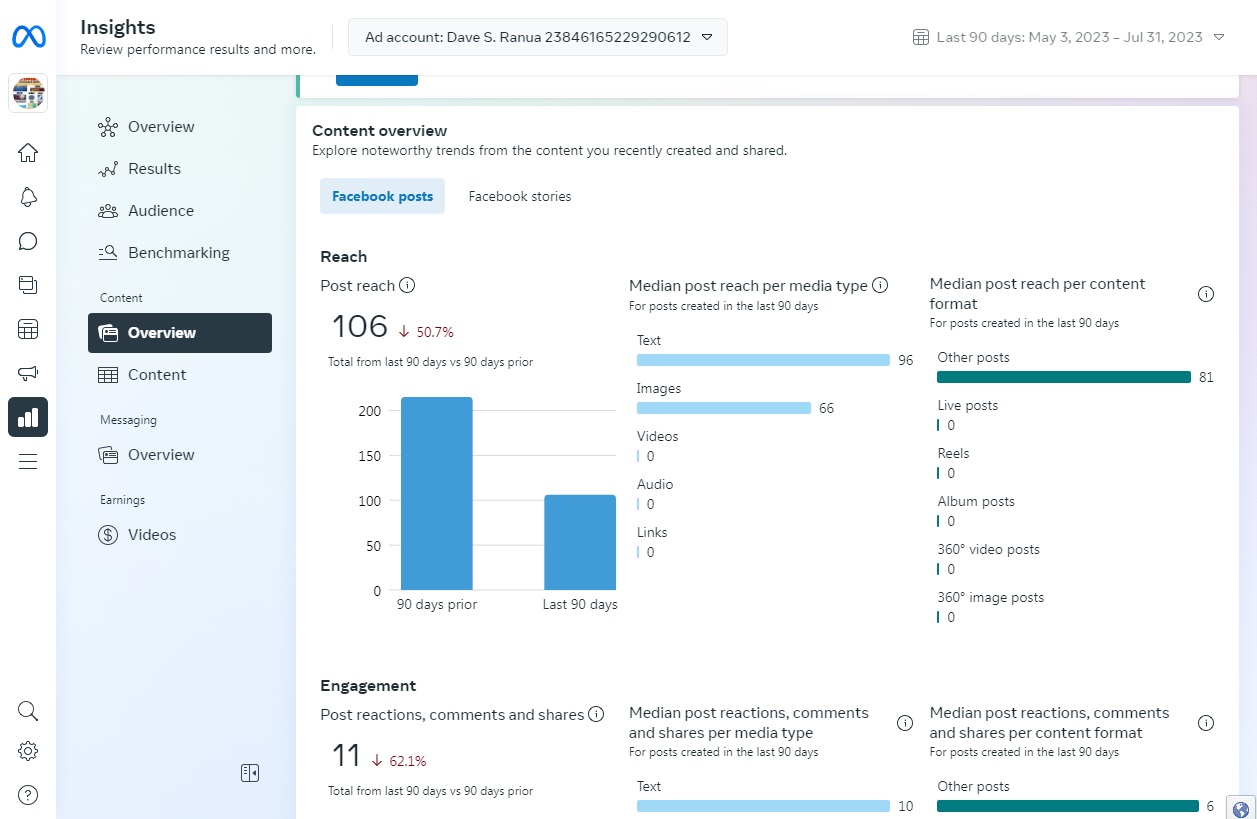Open Audience section
The image size is (1257, 819).
pos(180,211)
